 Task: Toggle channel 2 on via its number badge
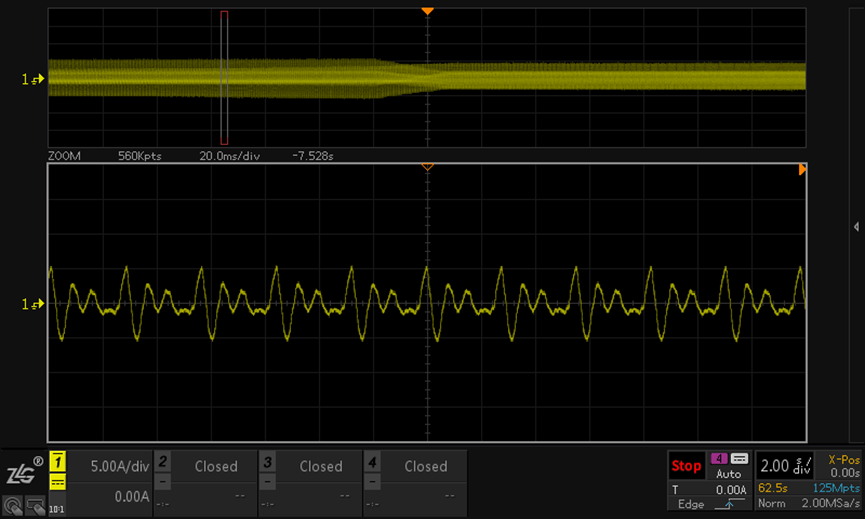(x=163, y=461)
